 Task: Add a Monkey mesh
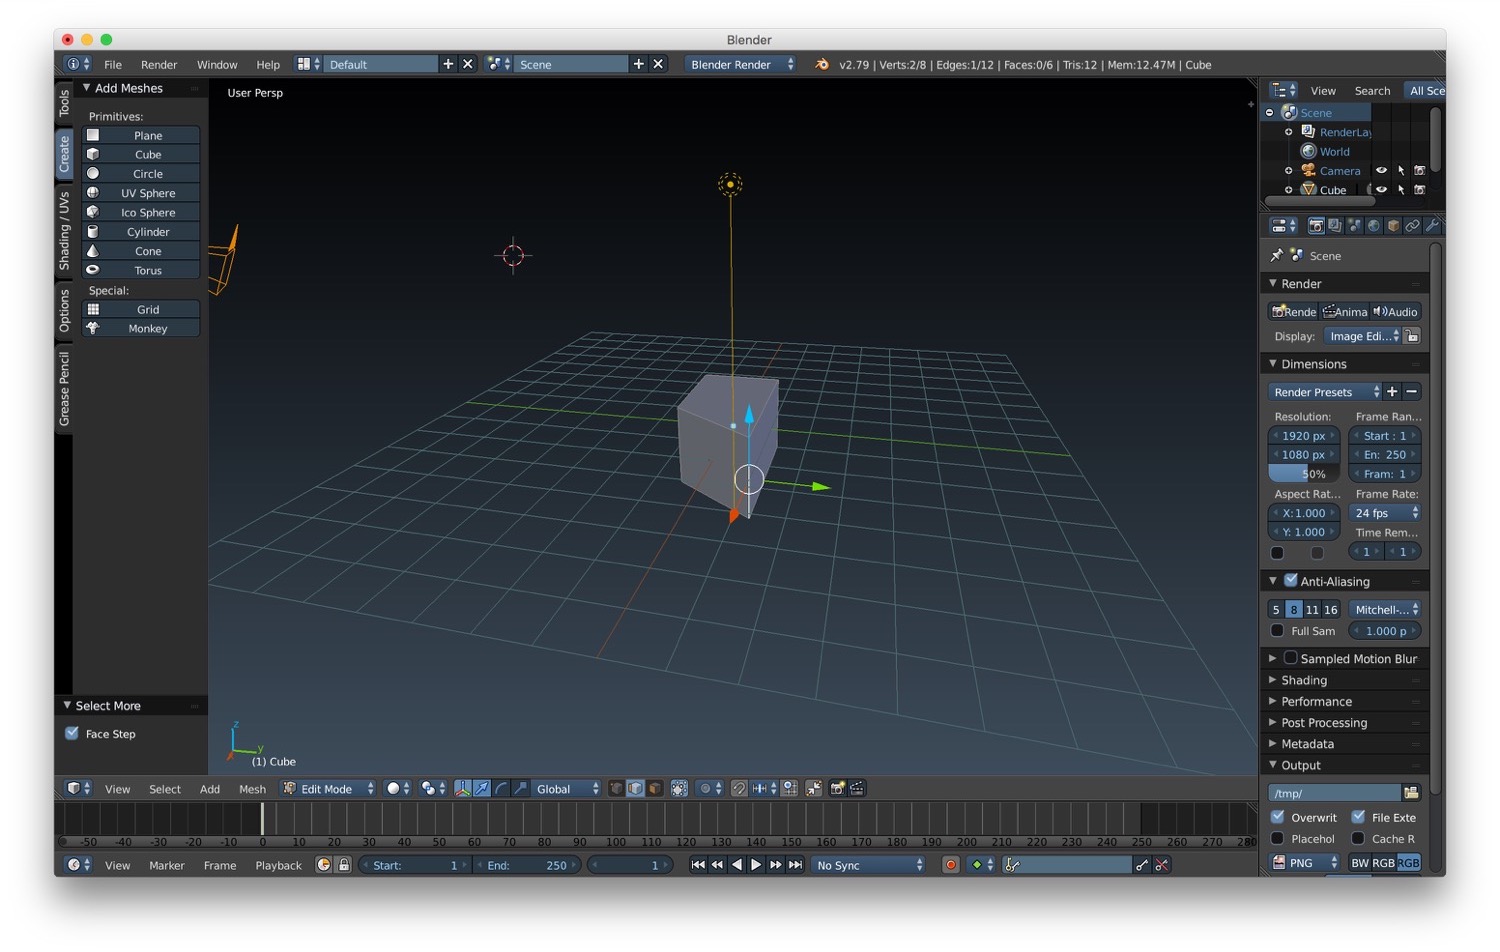[x=141, y=328]
